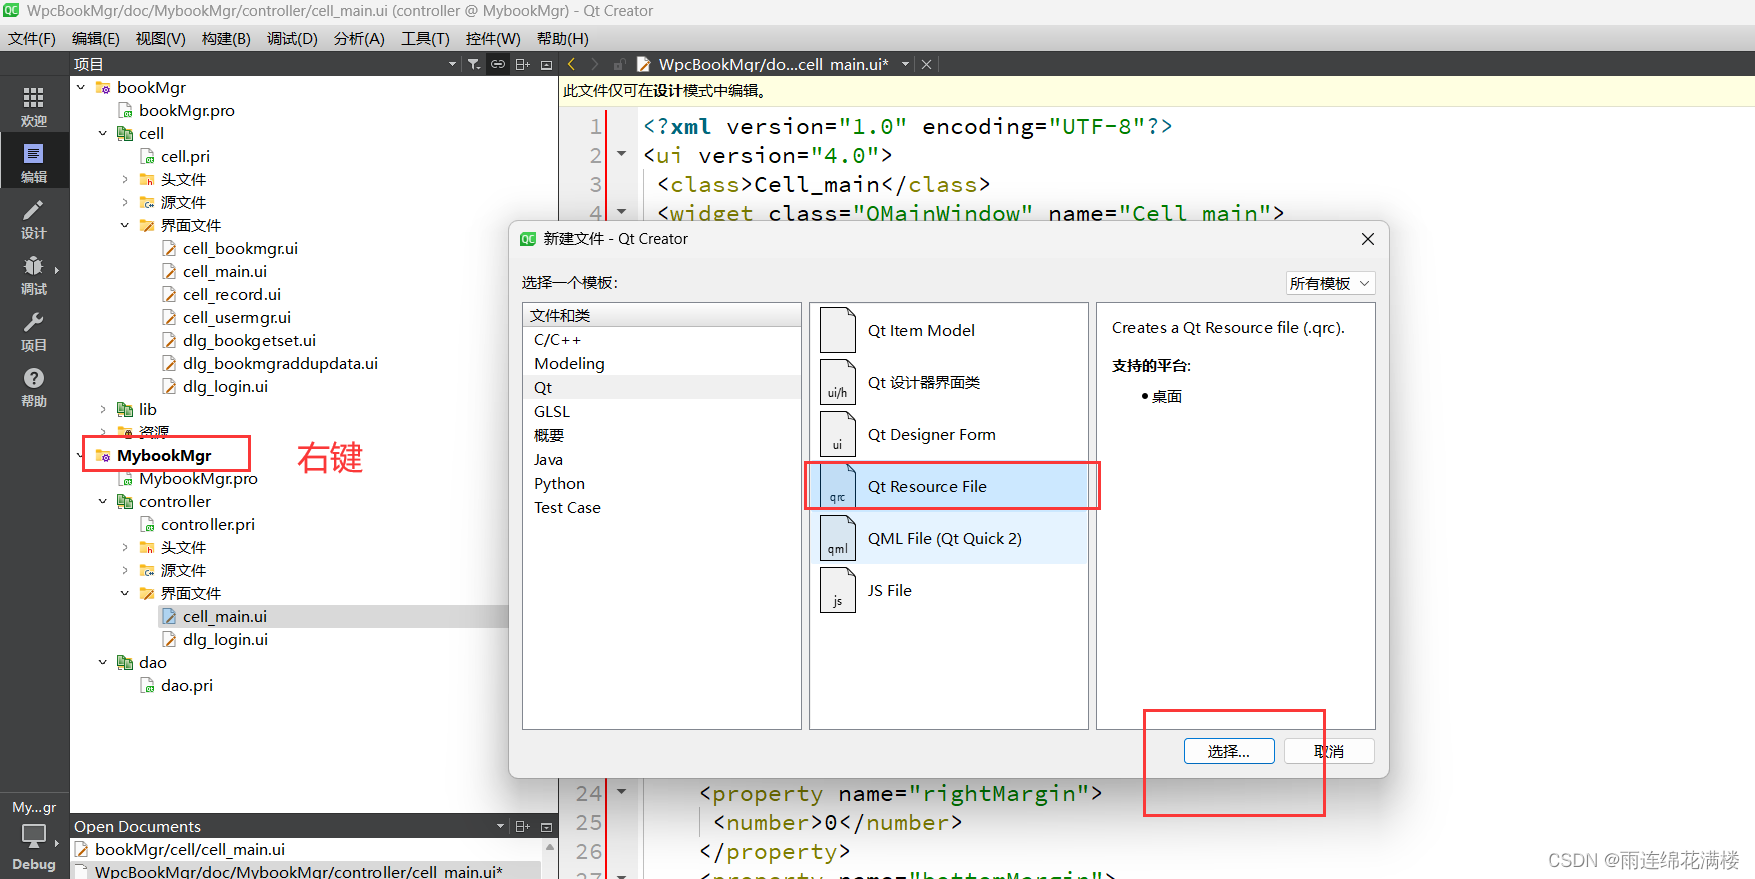
Task: Switch to Edit mode (编辑) in sidebar
Action: tap(34, 161)
